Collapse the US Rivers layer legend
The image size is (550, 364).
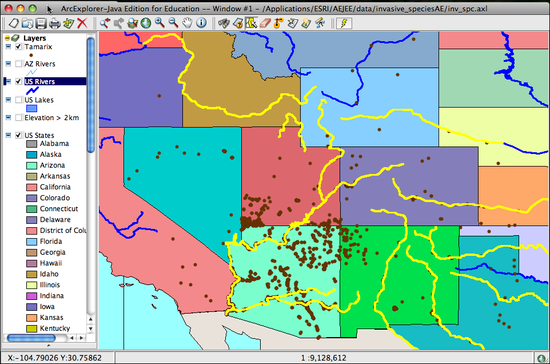(8, 81)
